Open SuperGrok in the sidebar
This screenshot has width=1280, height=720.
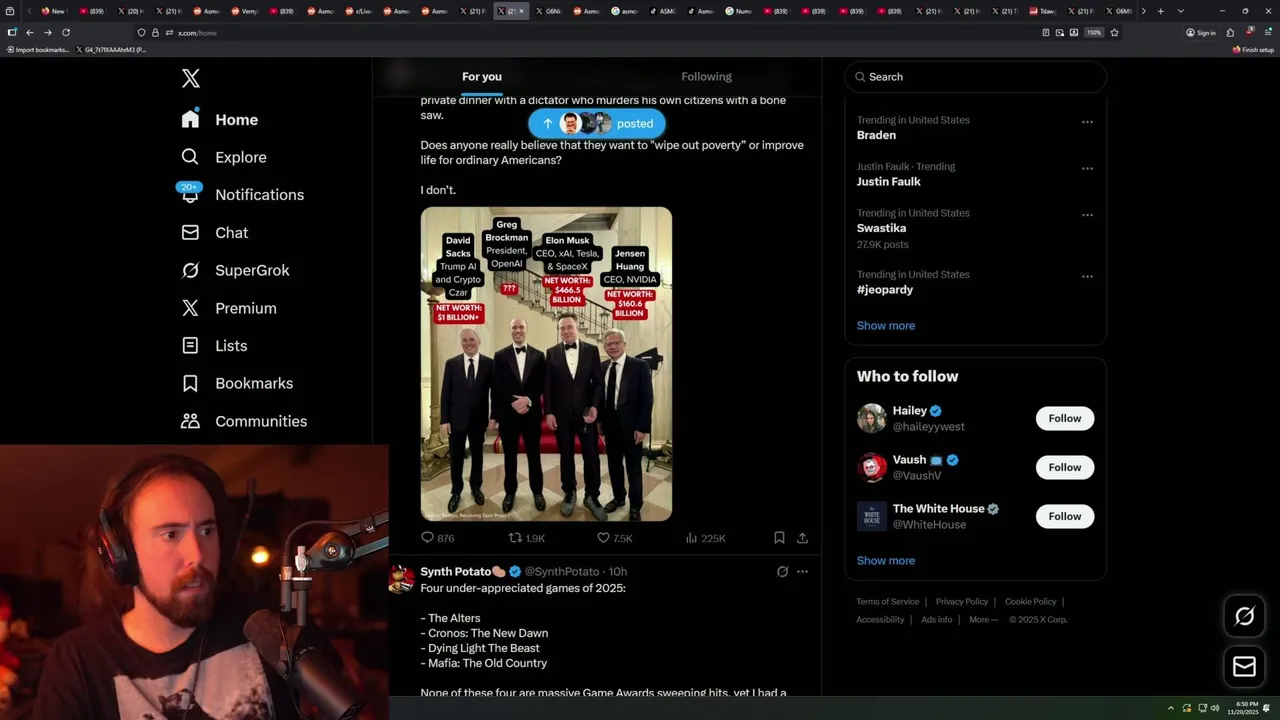coord(235,271)
